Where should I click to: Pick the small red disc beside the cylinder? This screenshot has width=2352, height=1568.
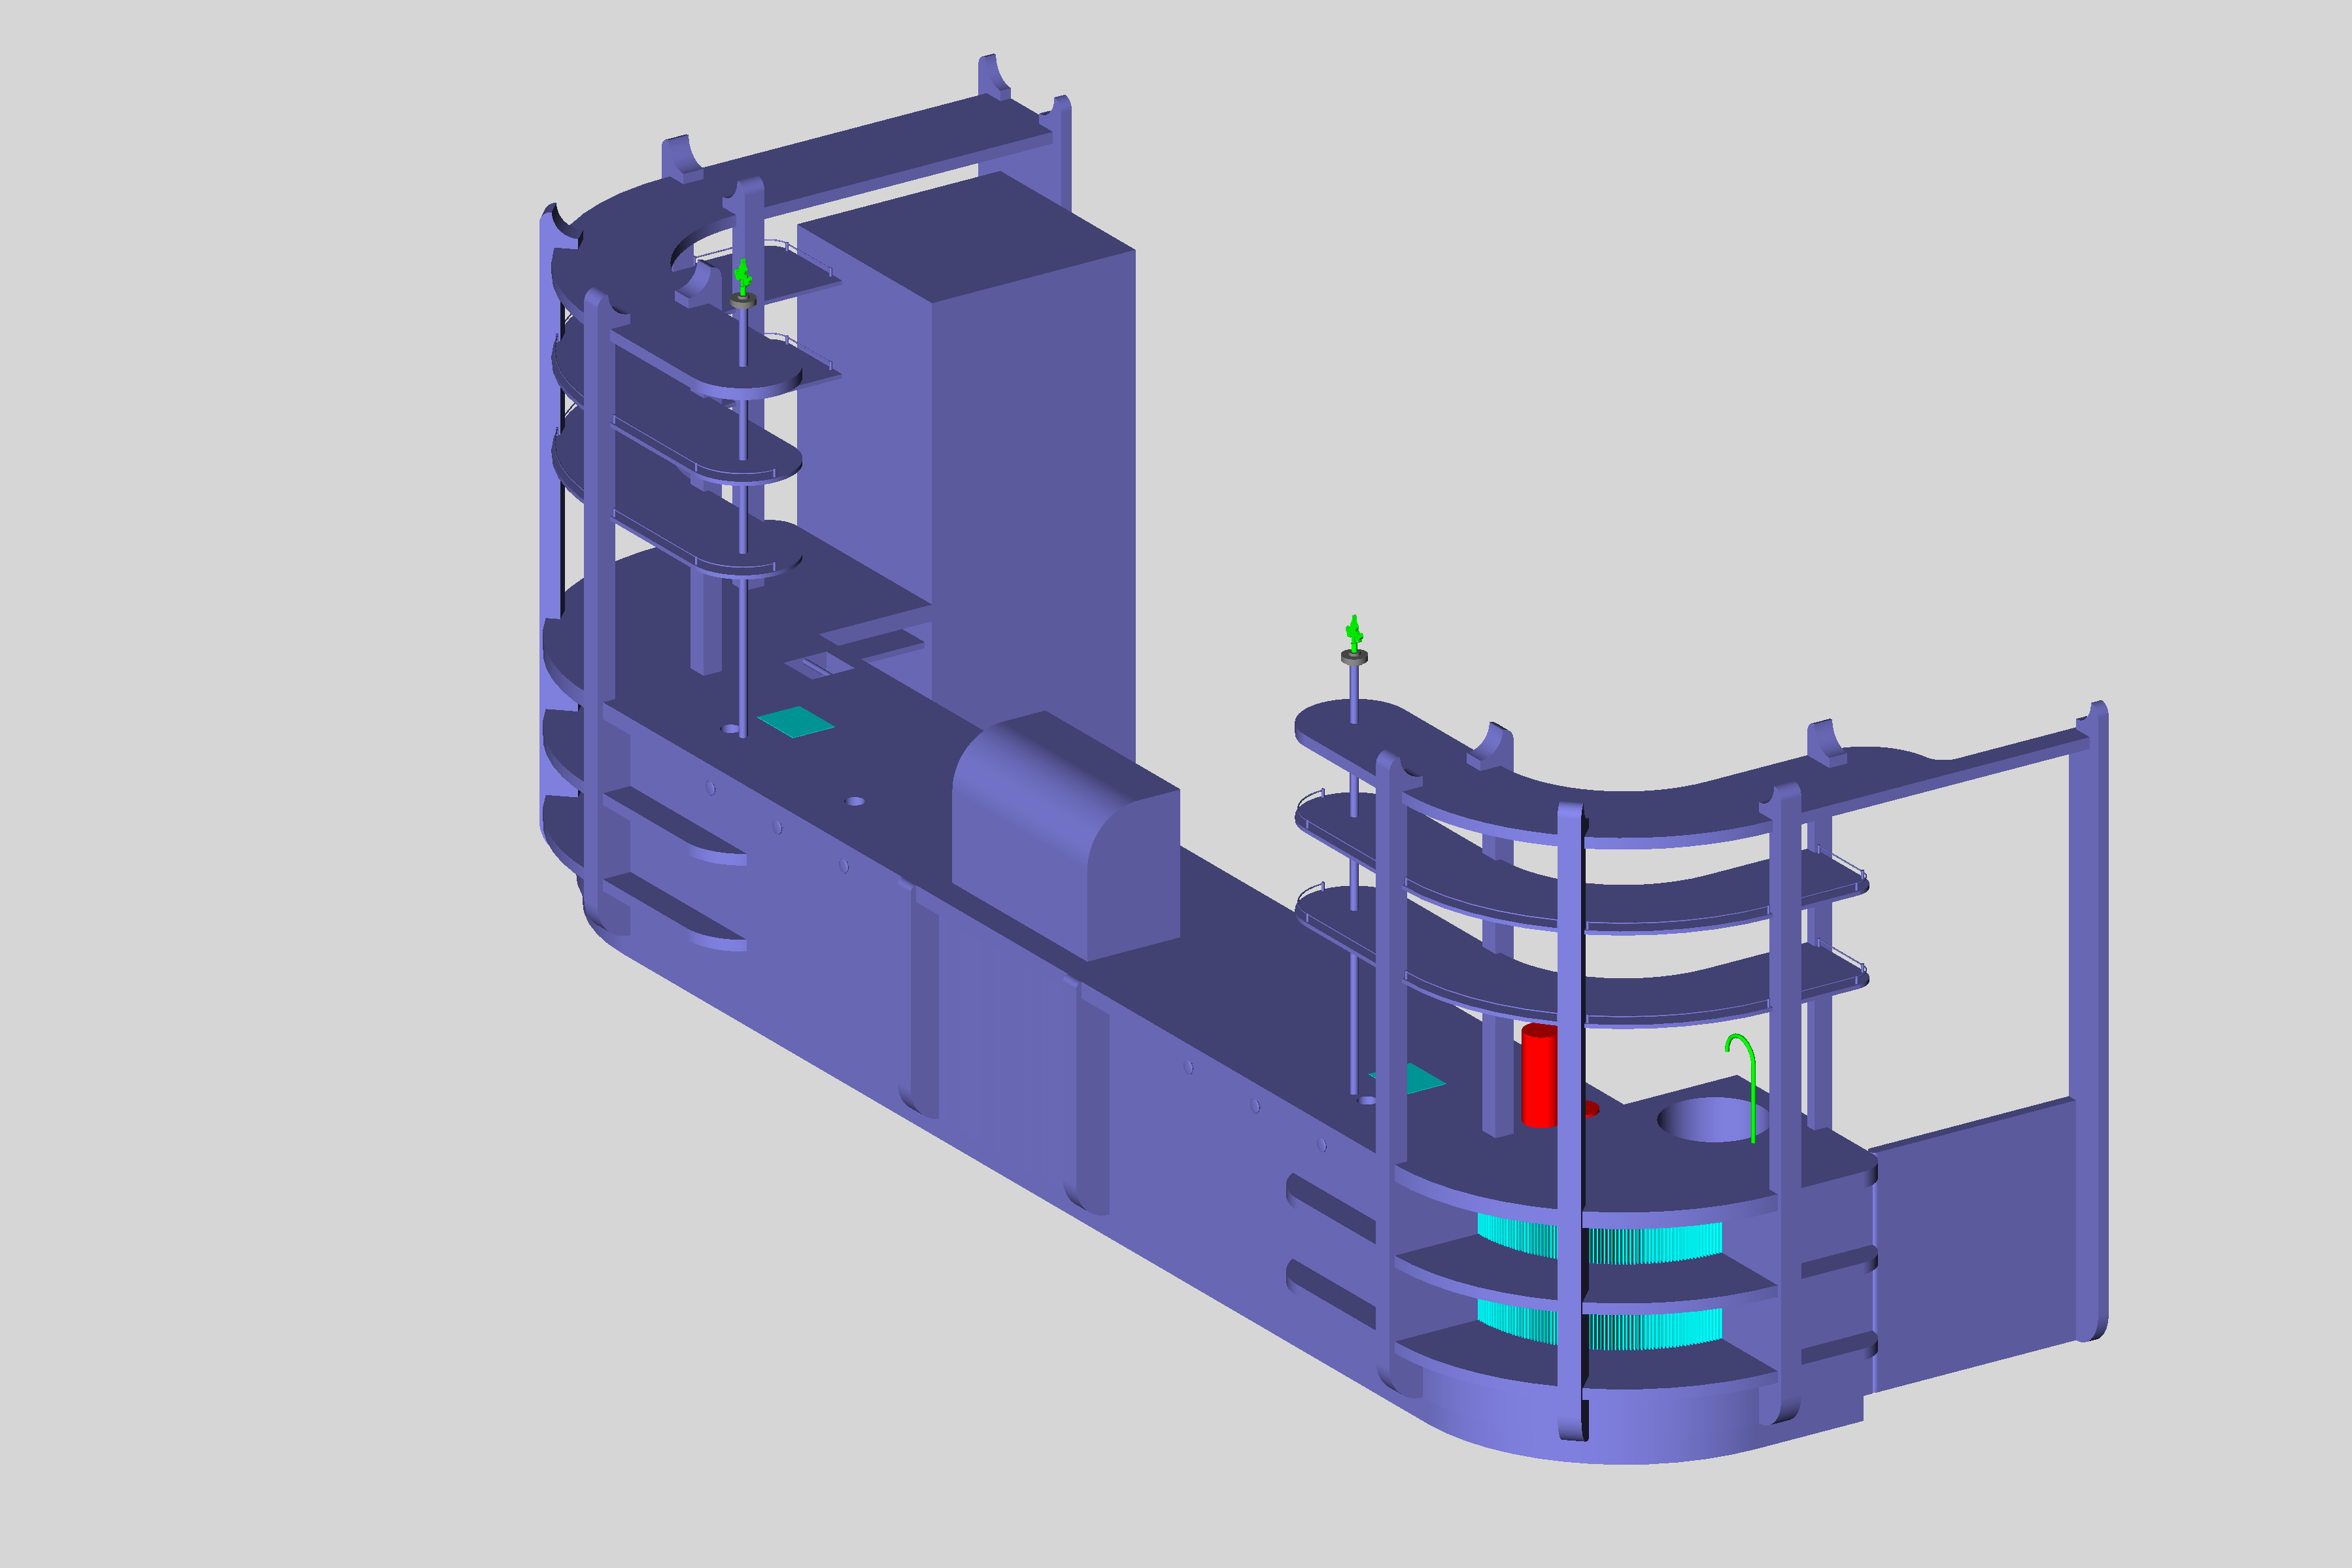coord(1591,1109)
